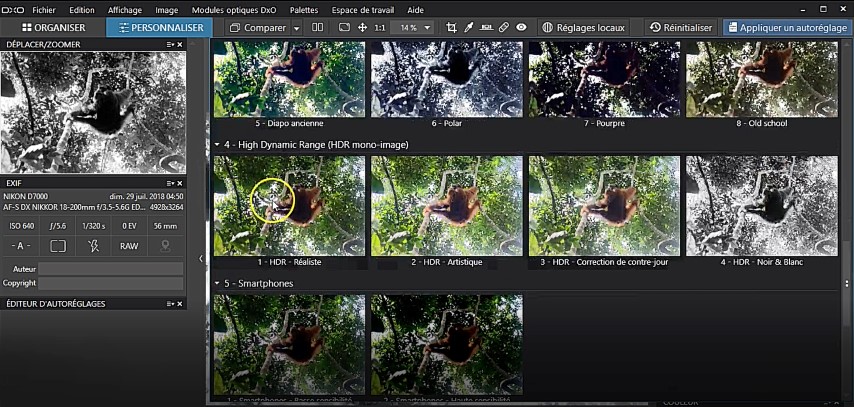The width and height of the screenshot is (854, 407).
Task: Open Réglages locaux
Action: coord(584,28)
